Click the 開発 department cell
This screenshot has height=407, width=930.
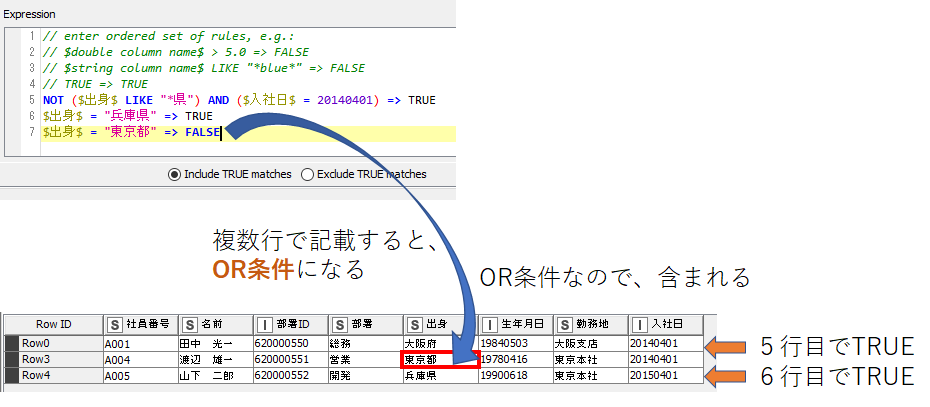pyautogui.click(x=365, y=376)
